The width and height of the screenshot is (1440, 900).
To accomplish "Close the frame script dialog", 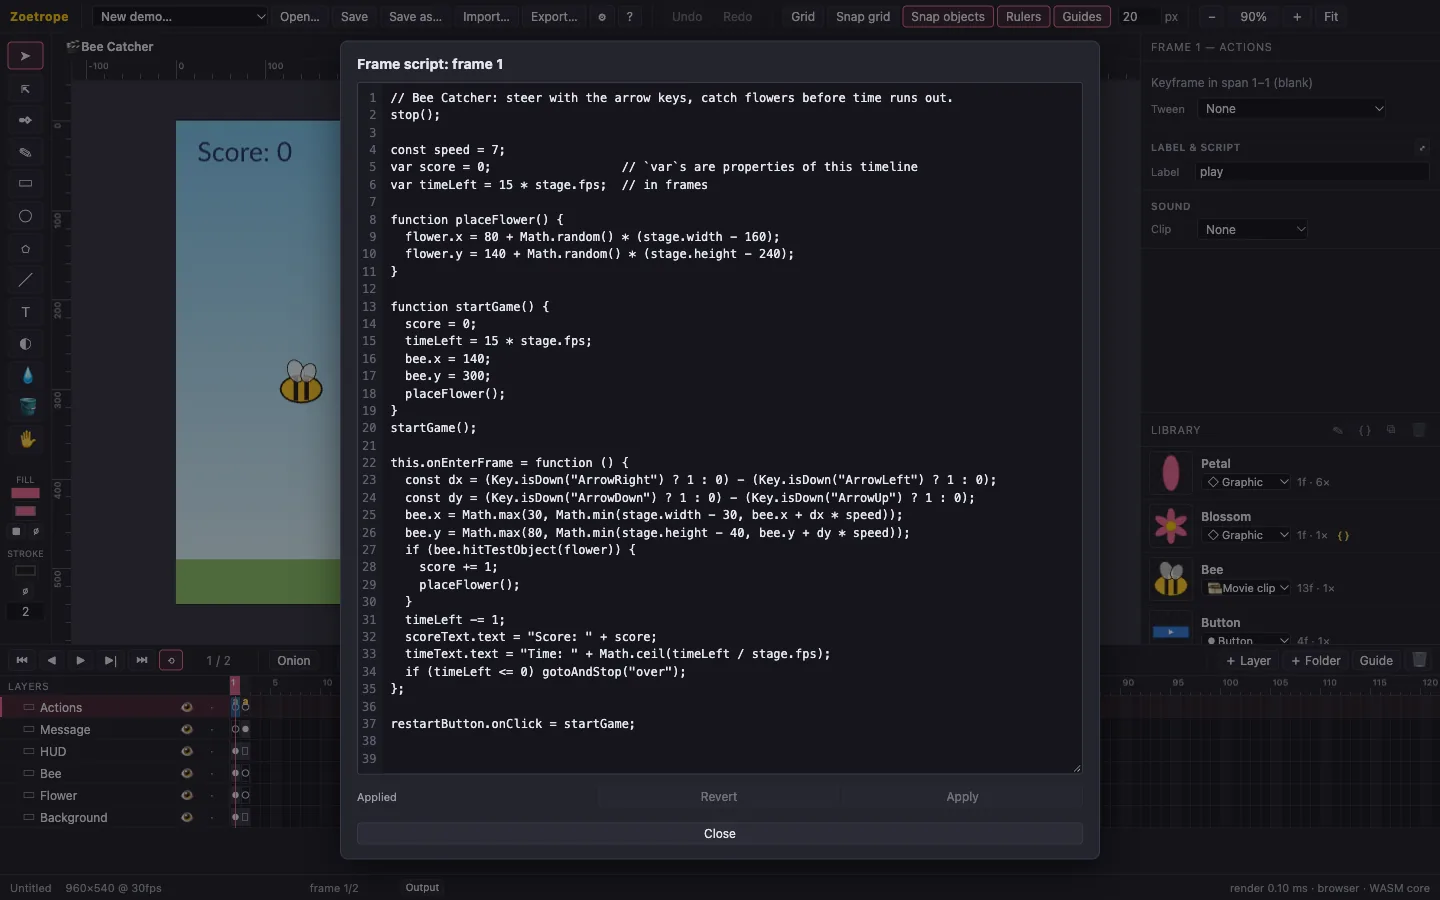I will pos(720,834).
